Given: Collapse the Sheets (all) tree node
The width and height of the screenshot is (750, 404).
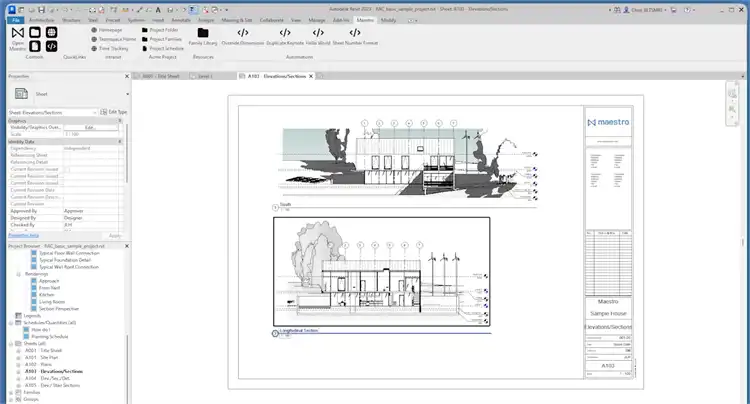Looking at the screenshot, I should tap(11, 344).
